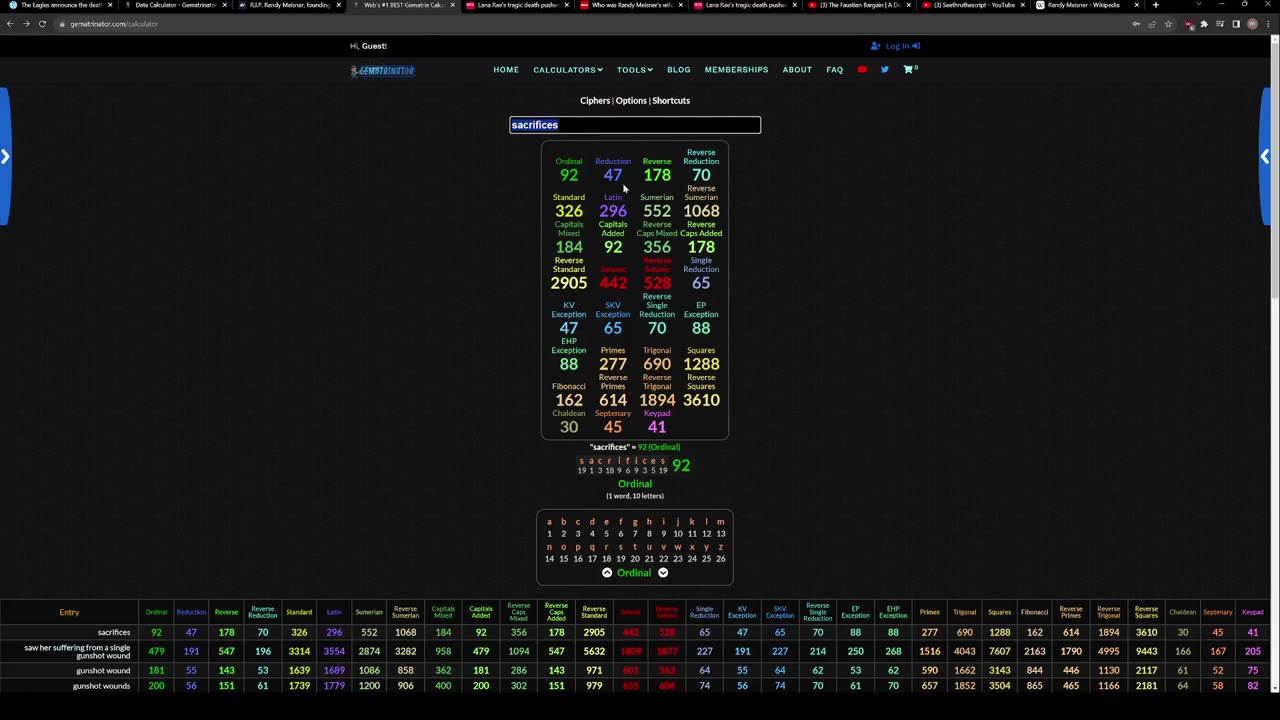Select the Reverse value 178

(x=657, y=175)
